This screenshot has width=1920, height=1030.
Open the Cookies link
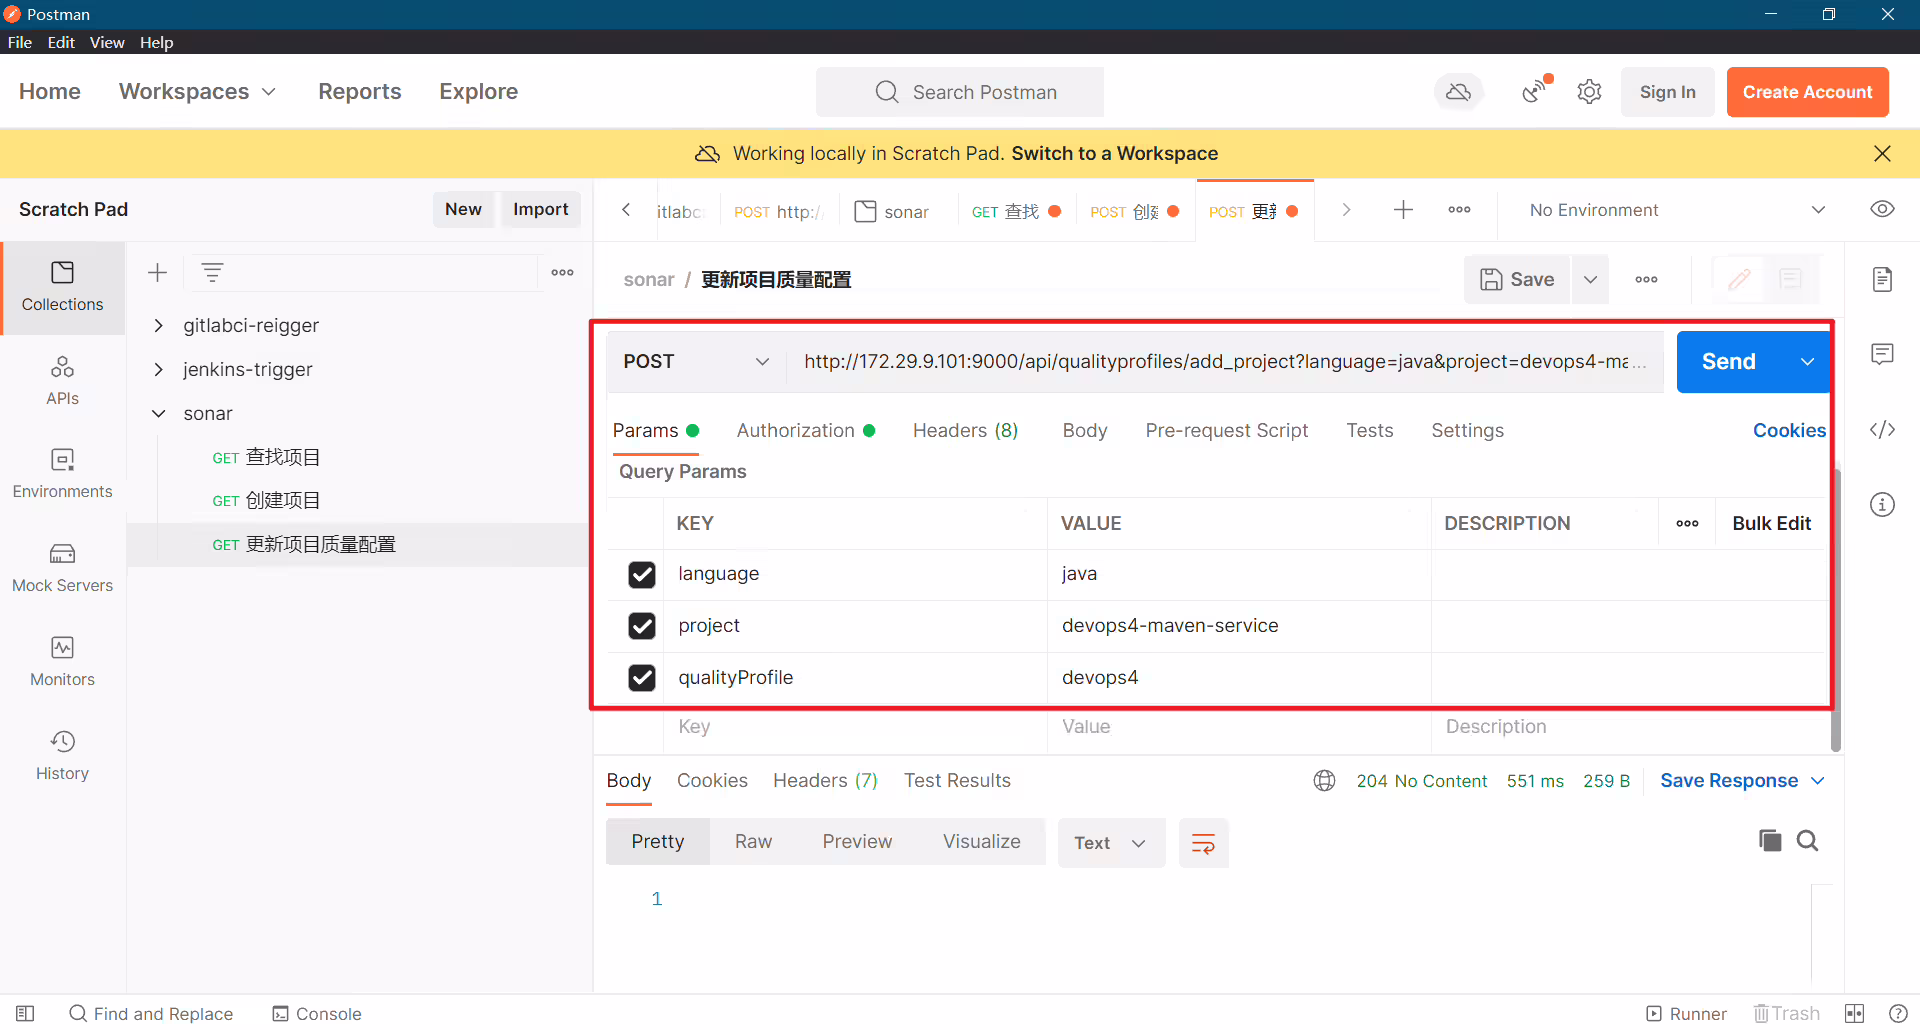point(1789,431)
